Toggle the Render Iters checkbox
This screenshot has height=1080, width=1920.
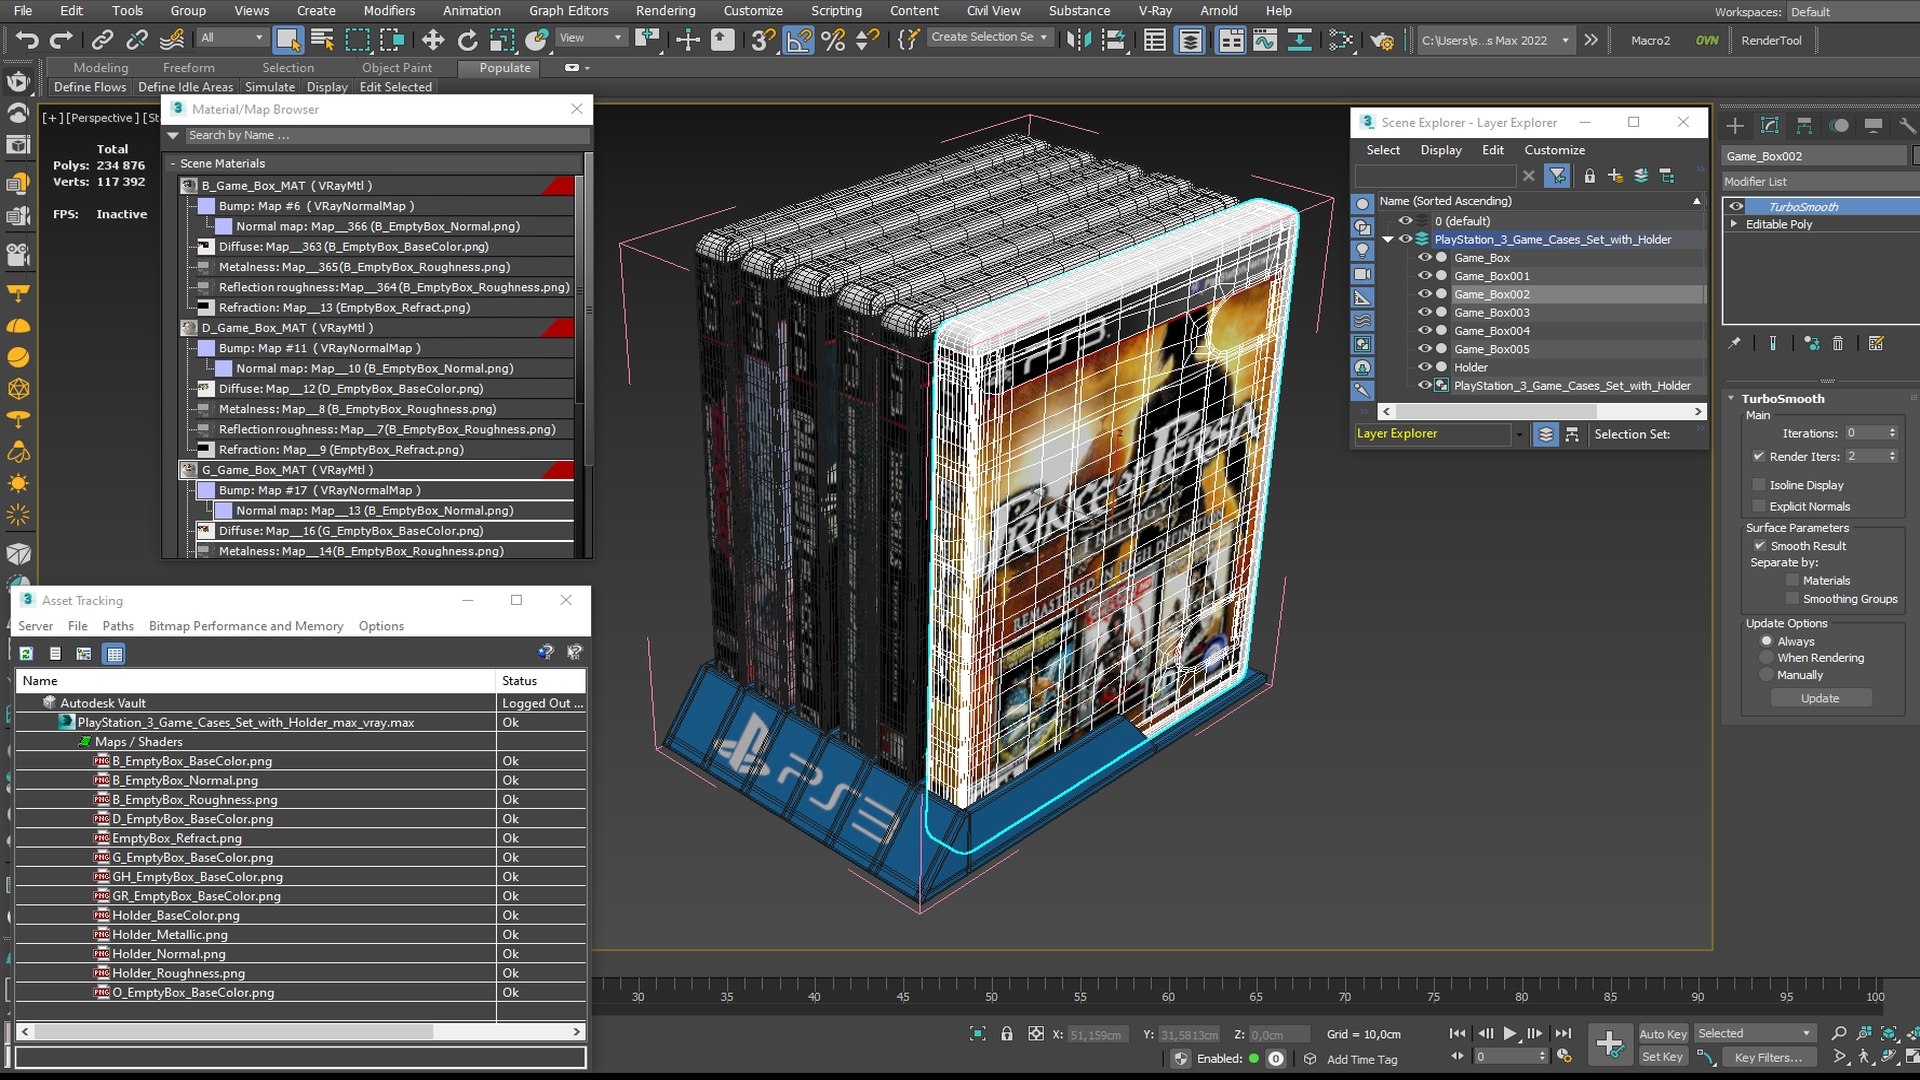(1758, 456)
